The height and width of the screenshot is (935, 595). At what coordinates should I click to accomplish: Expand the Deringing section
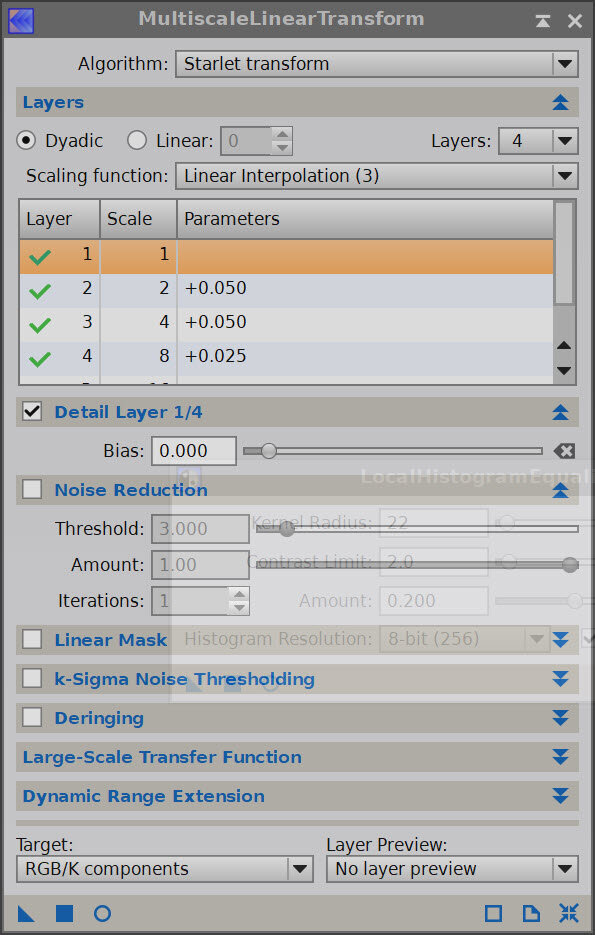(x=560, y=717)
